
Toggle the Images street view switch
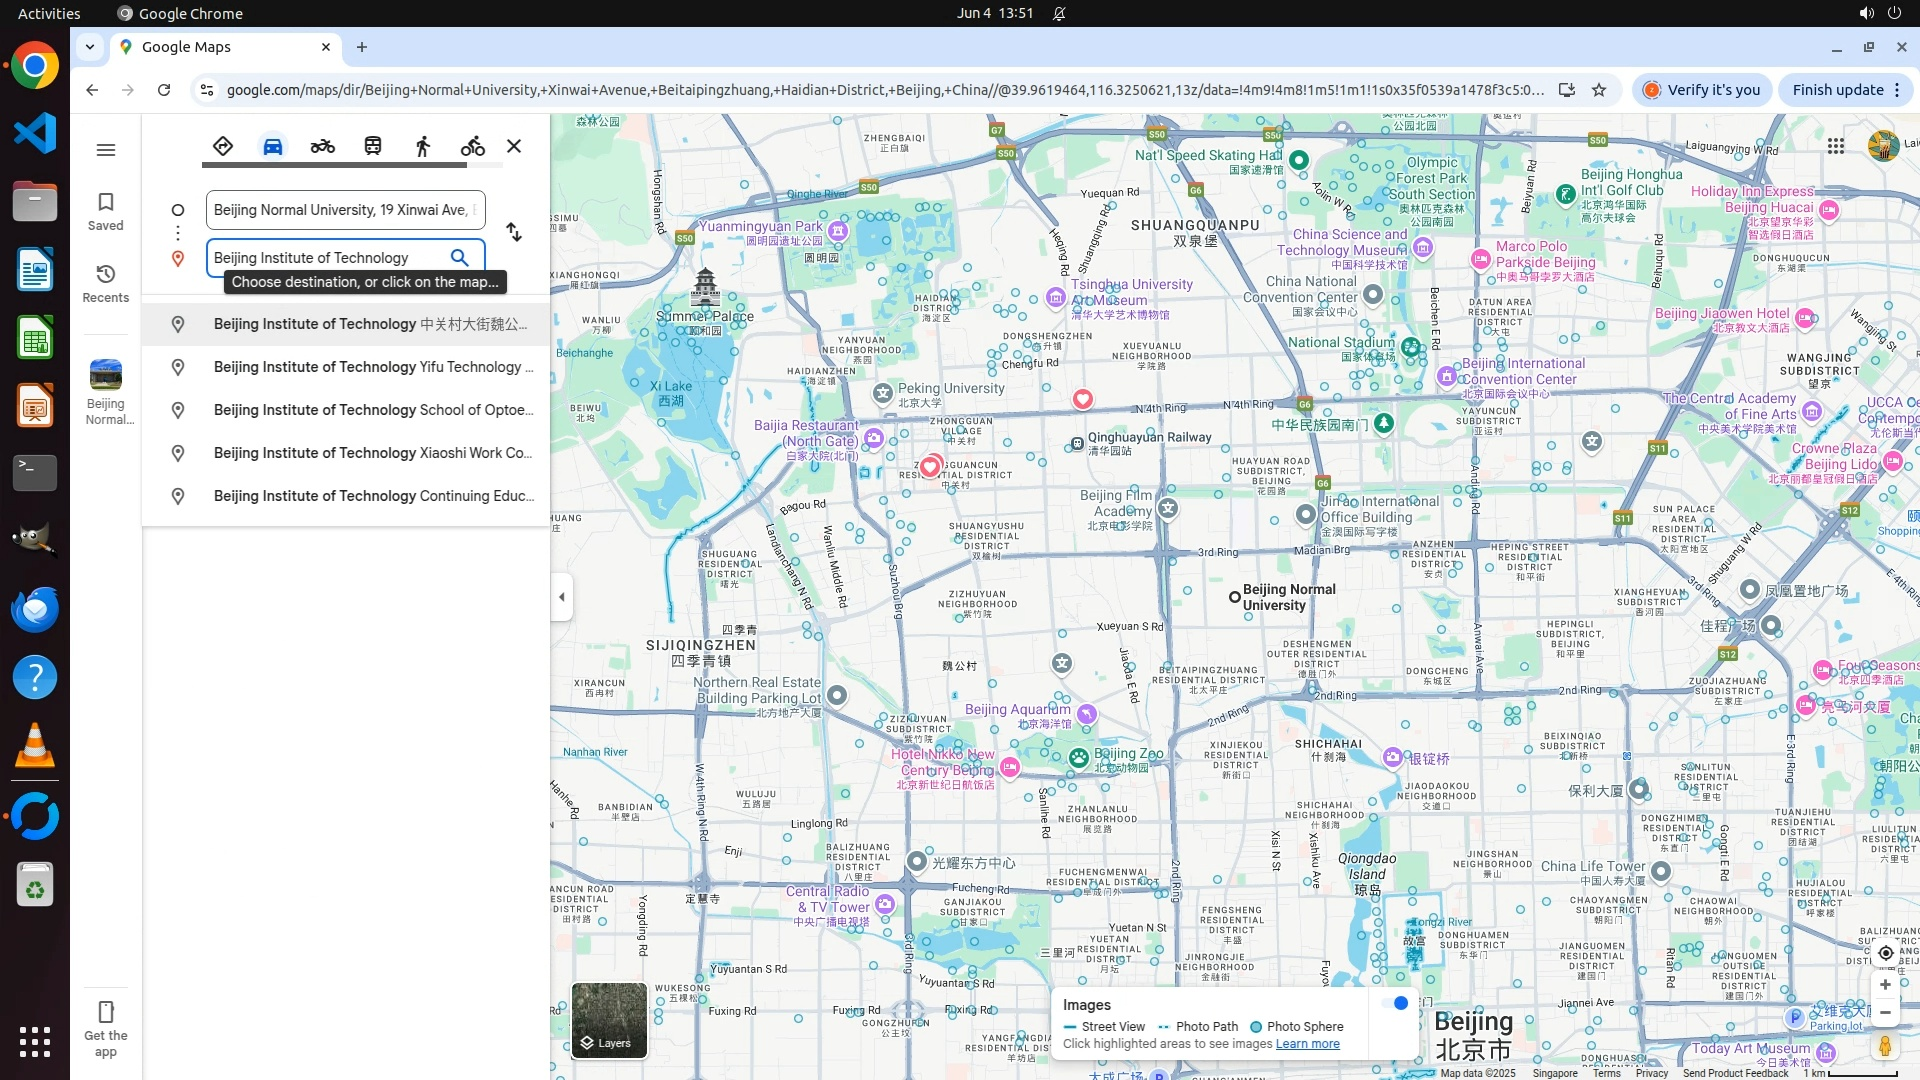coord(1395,1003)
